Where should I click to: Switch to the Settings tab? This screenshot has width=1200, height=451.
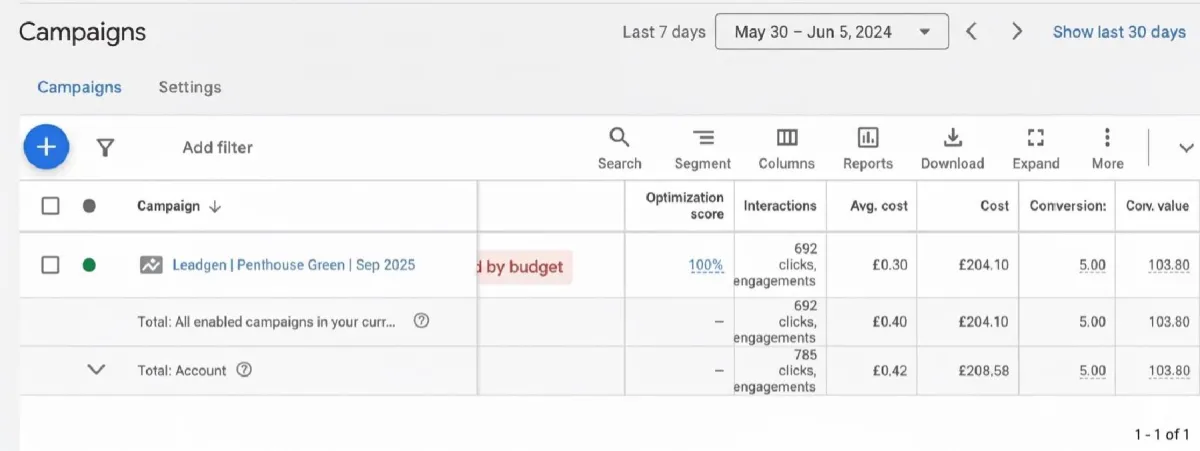point(190,87)
